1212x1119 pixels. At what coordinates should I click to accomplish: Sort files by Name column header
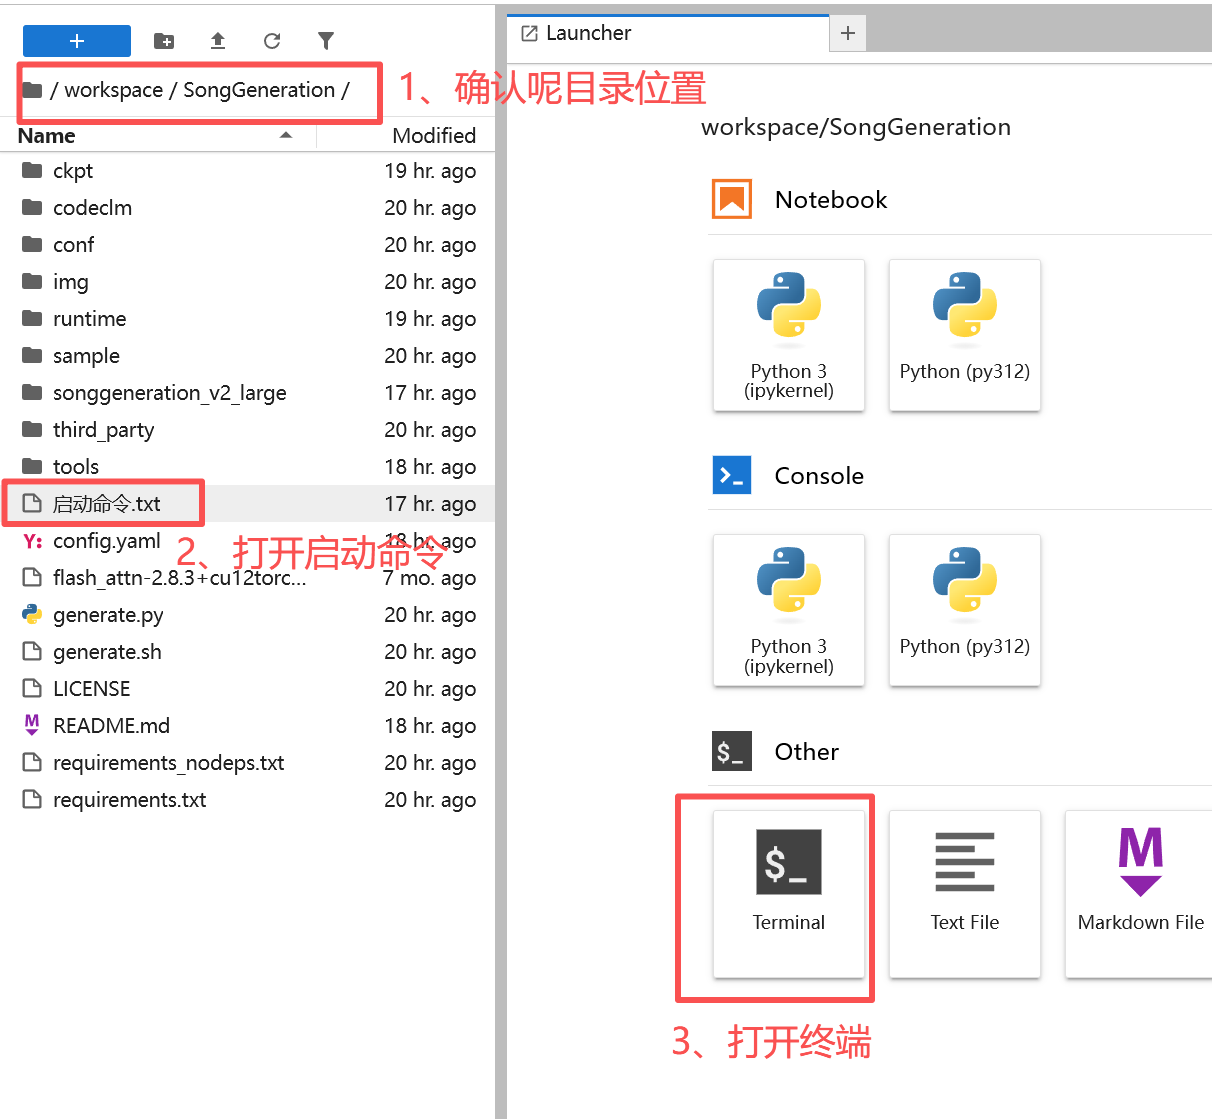pos(47,136)
